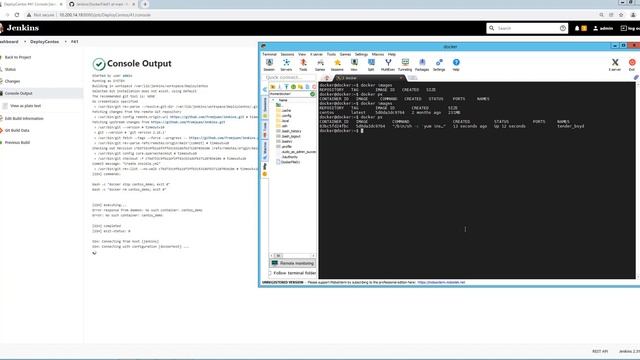Viewport: 640px width, 360px height.
Task: Switch to the Jenkins Dockerfile GitHub browser tab
Action: [x=102, y=4]
